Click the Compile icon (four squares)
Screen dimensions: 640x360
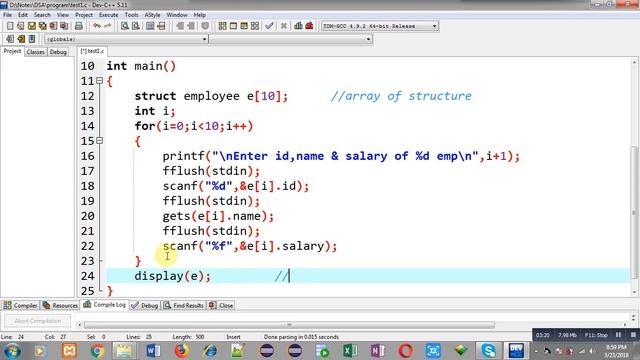pyautogui.click(x=222, y=26)
